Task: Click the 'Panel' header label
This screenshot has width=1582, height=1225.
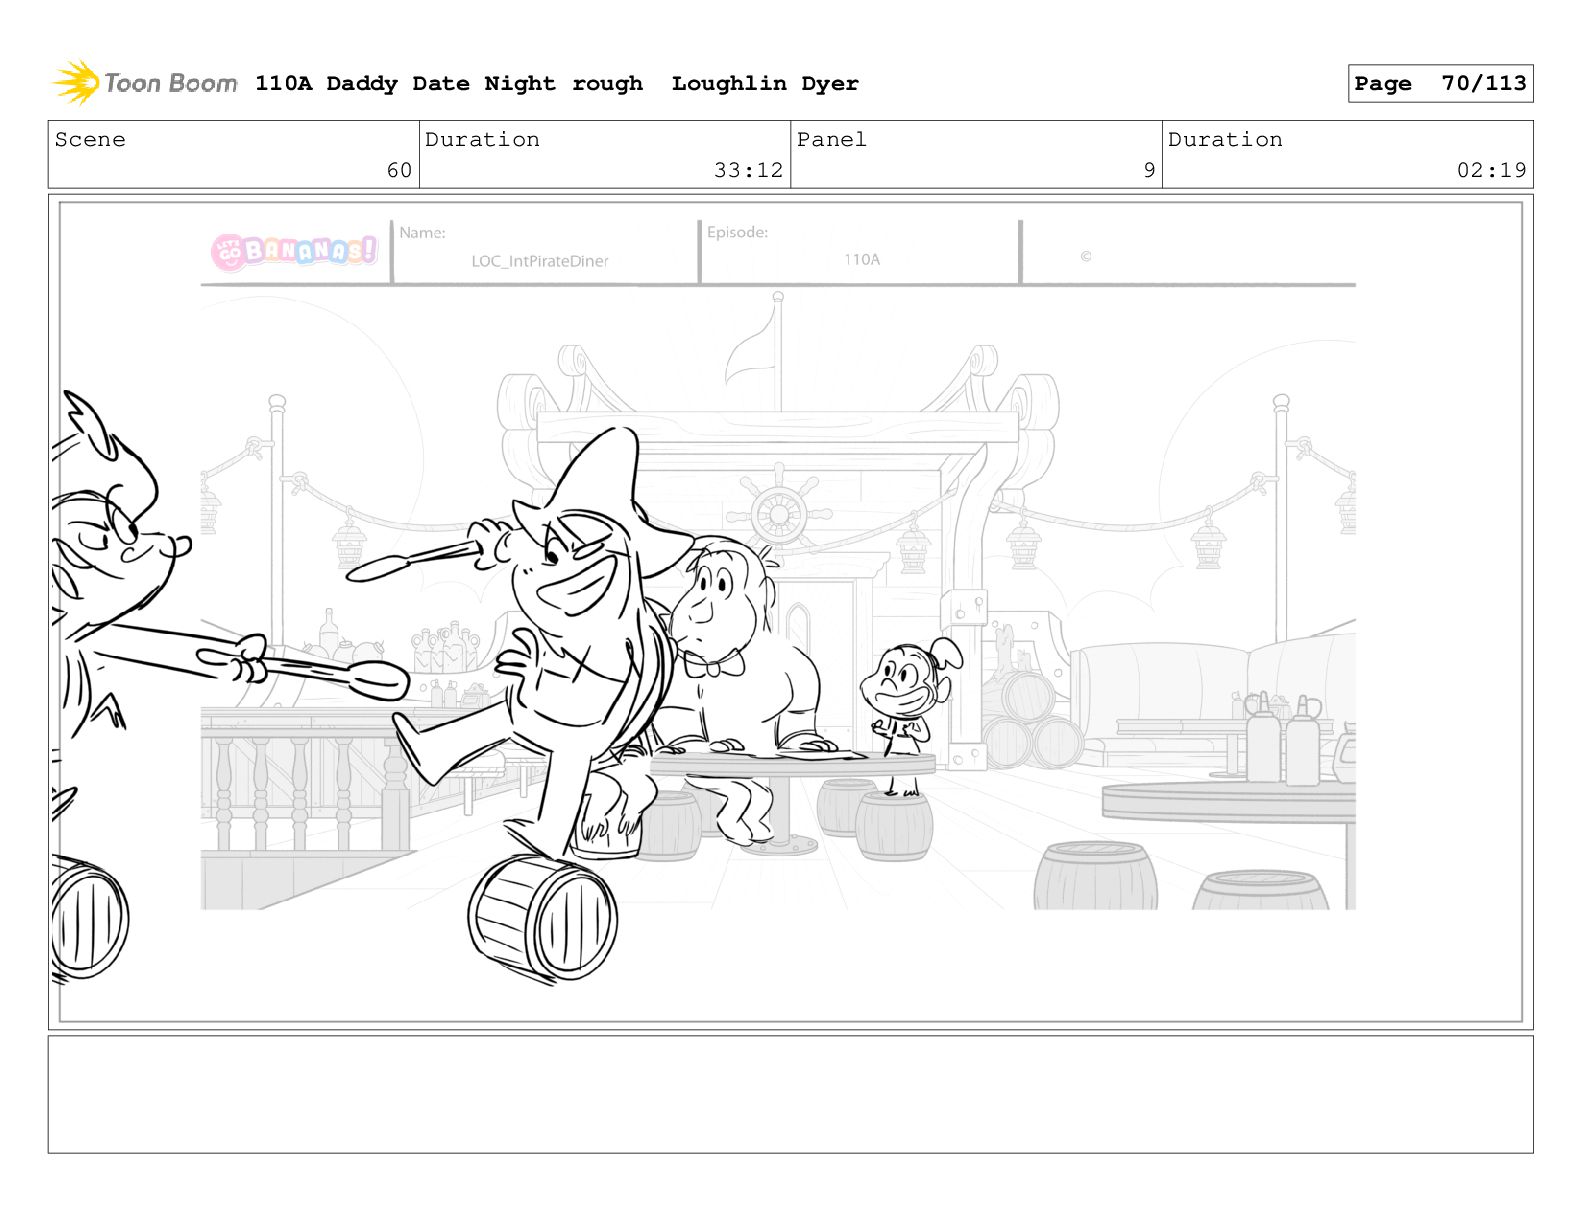Action: [x=832, y=140]
